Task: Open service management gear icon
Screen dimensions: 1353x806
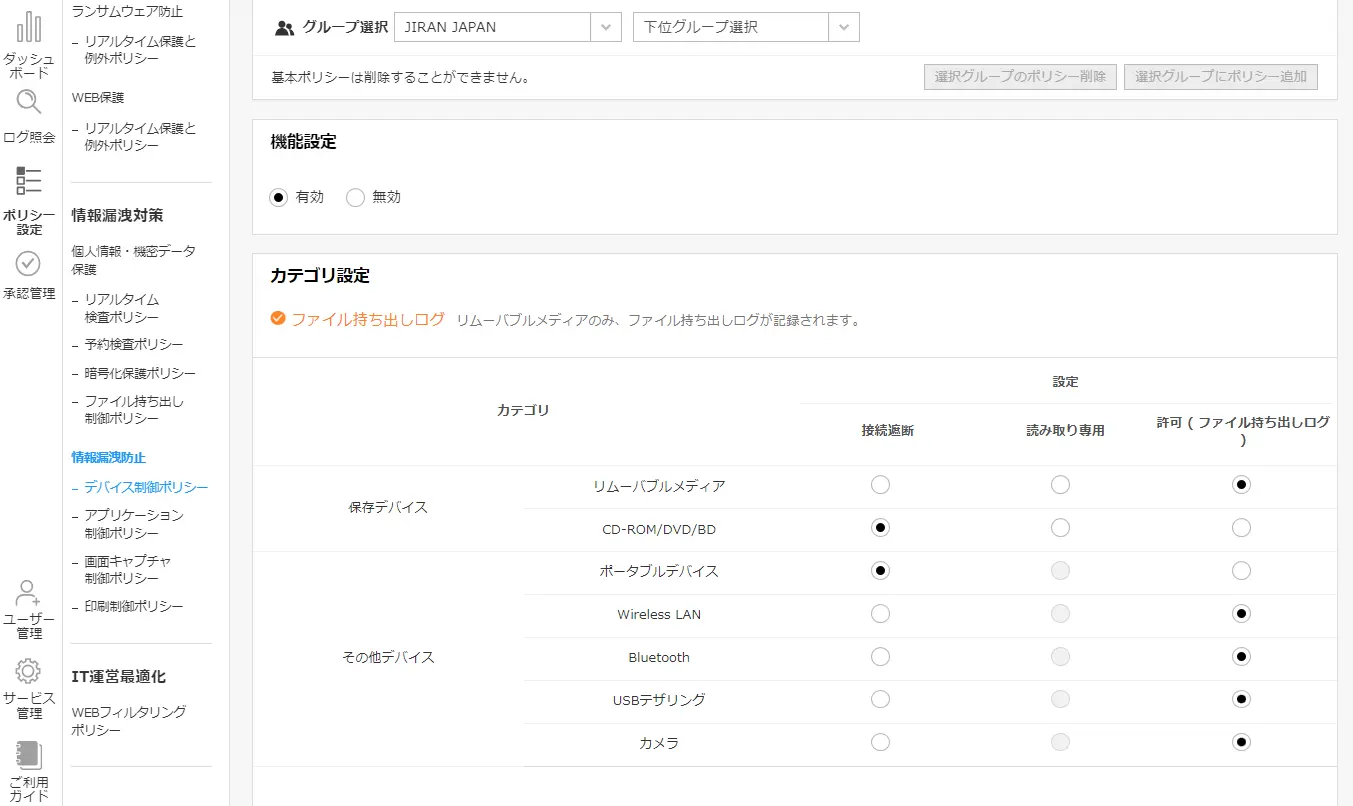Action: (x=29, y=671)
